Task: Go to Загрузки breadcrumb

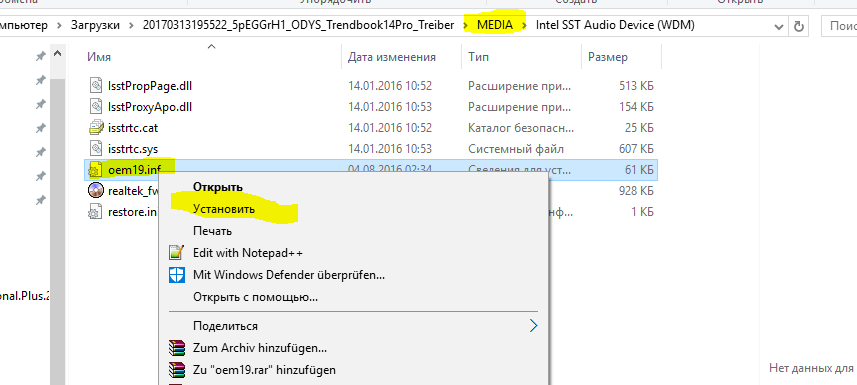Action: coord(95,25)
